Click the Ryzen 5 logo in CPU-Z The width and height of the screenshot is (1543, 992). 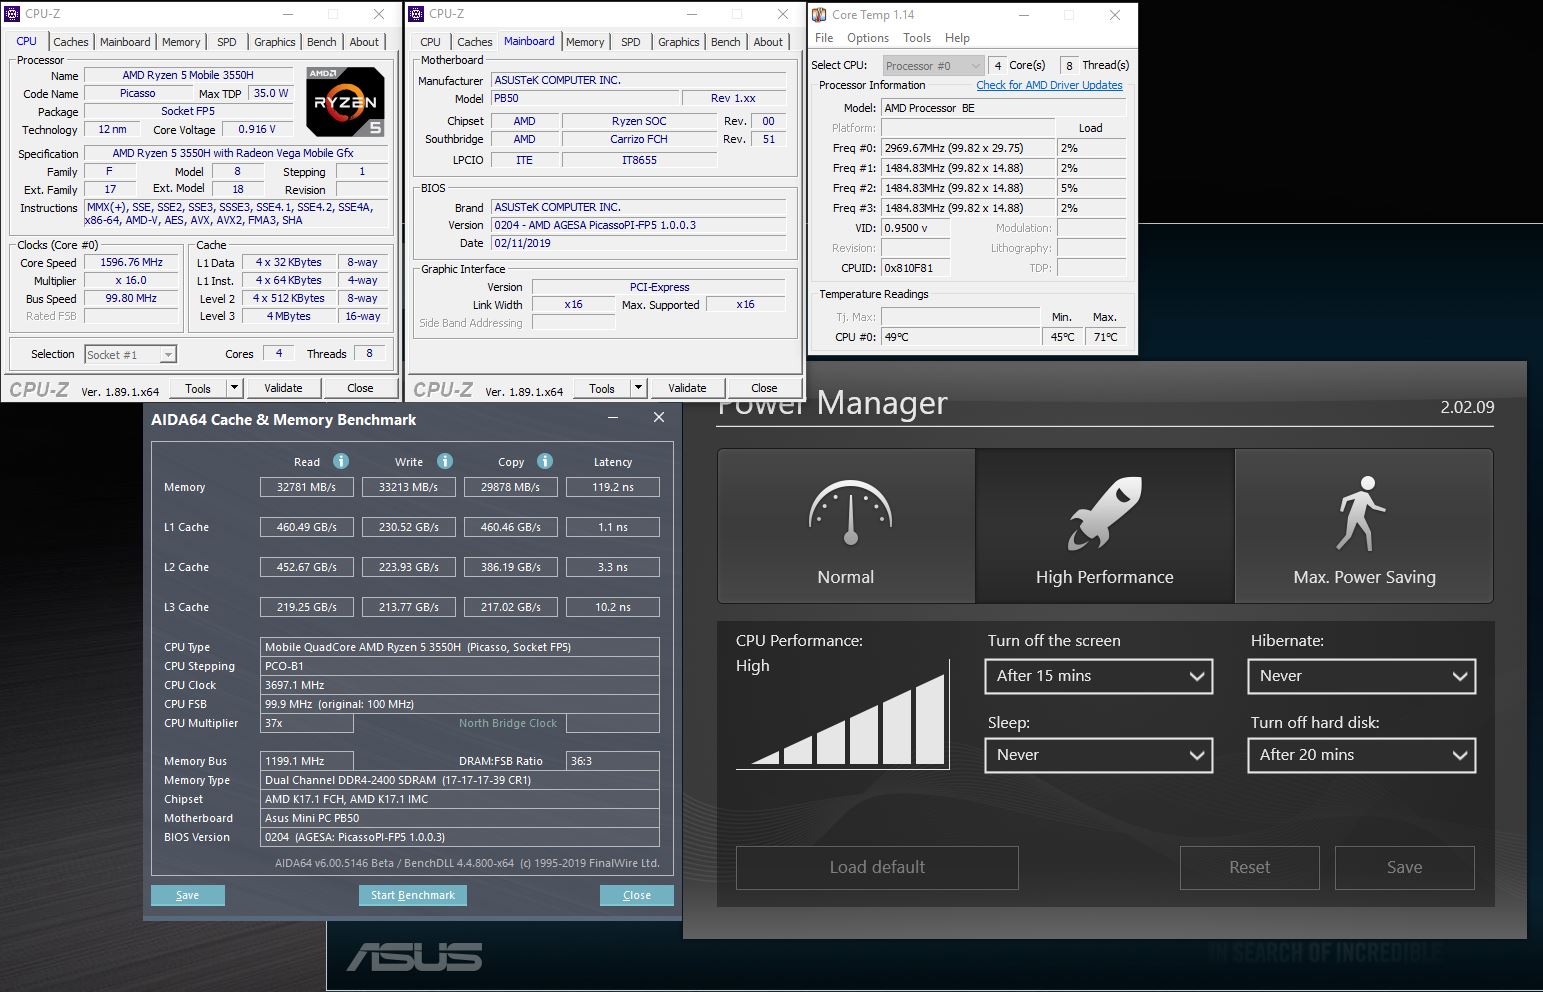[x=345, y=102]
